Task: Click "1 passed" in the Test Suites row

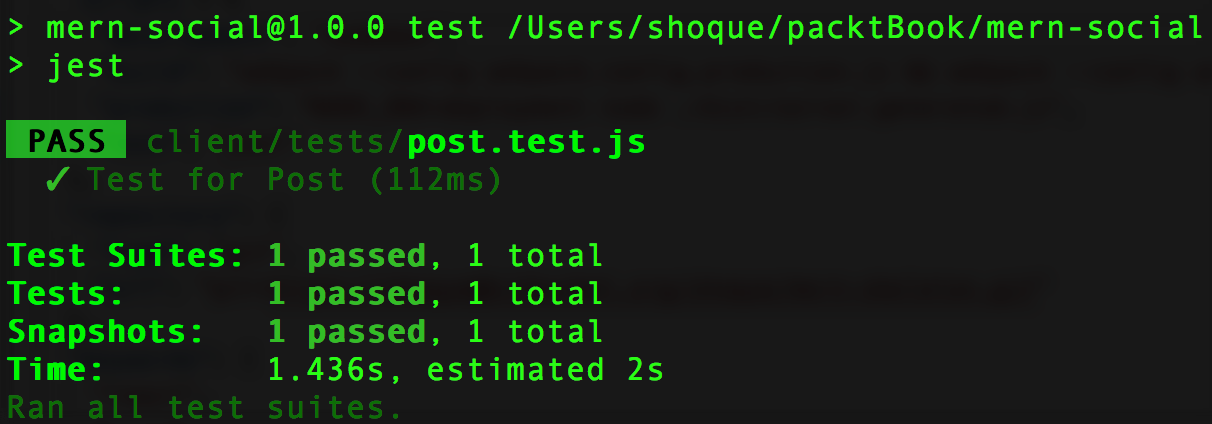Action: 346,257
